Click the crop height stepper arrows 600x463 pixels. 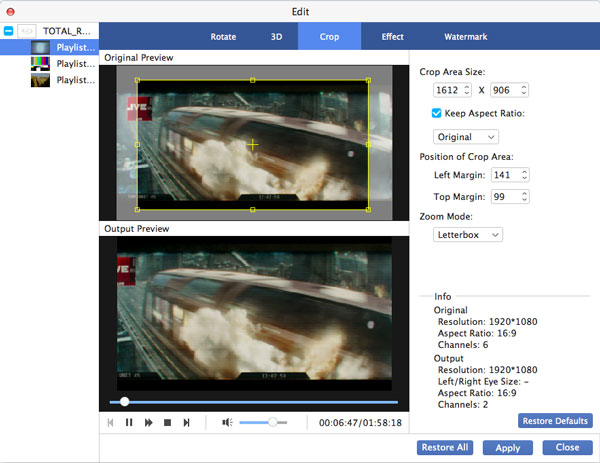point(524,90)
